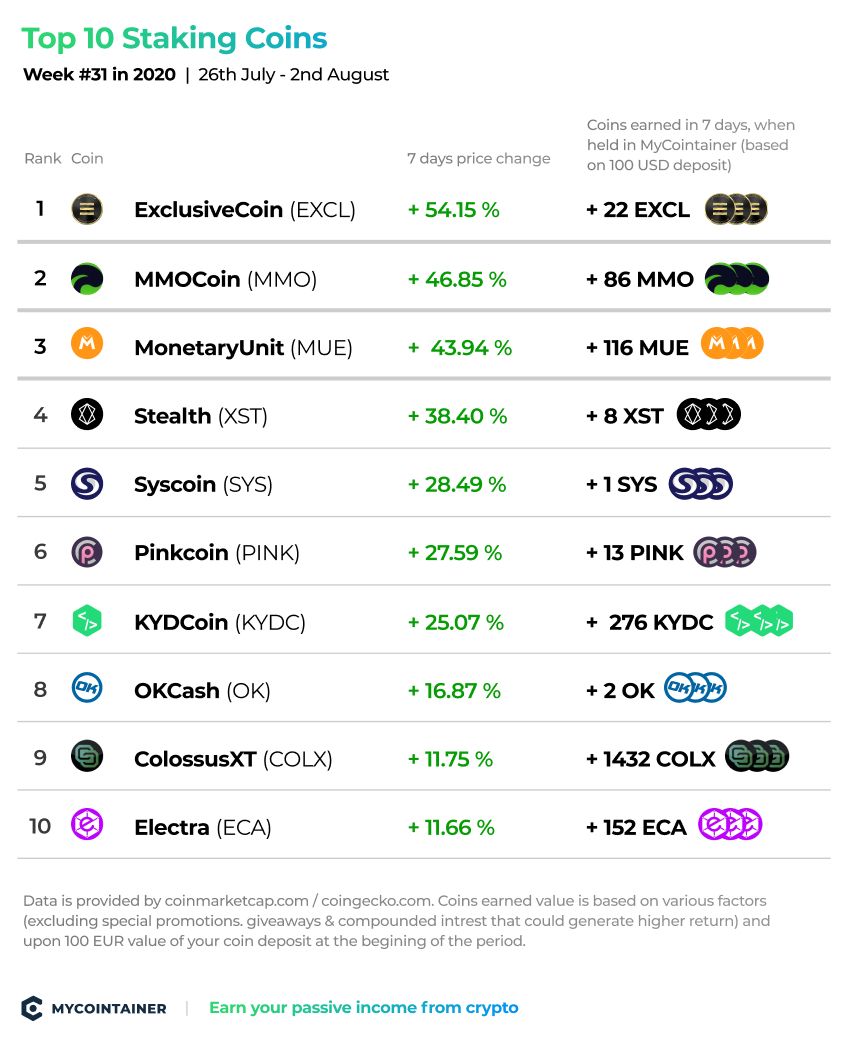The image size is (858, 1055).
Task: Click 'Earn your passive income from crypto'
Action: [363, 1007]
